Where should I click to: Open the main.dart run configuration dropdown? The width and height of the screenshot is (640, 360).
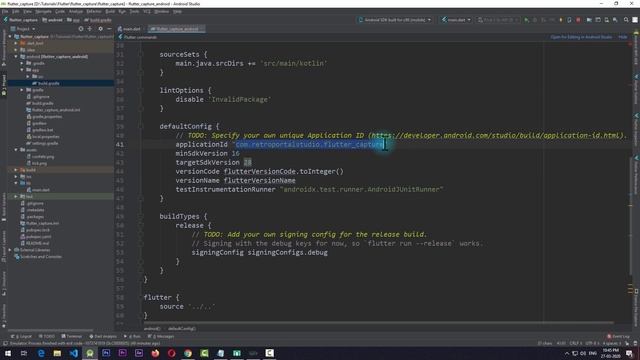point(456,20)
